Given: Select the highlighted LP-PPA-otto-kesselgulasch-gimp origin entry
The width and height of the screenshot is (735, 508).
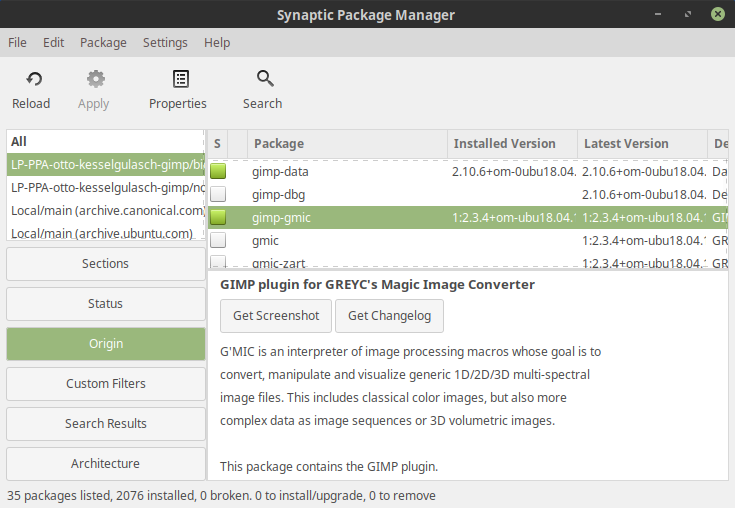Looking at the screenshot, I should tap(105, 164).
